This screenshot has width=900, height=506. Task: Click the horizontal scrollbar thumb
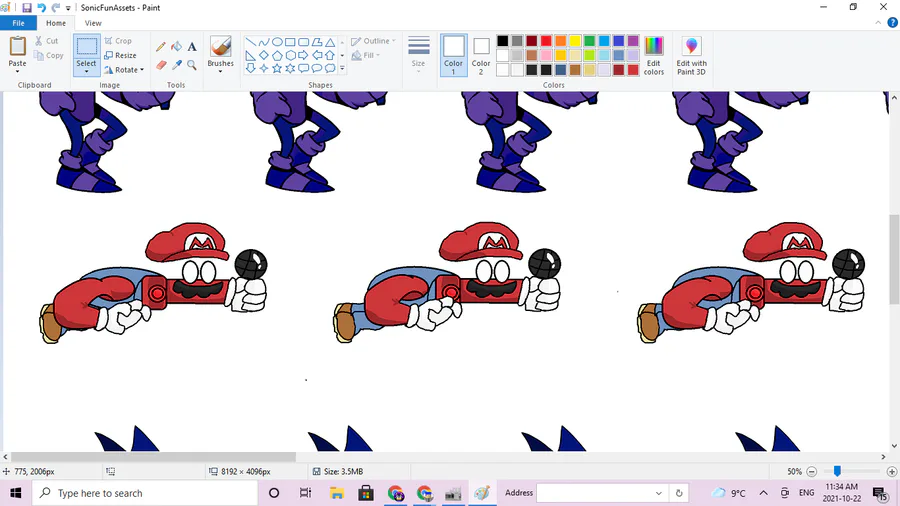[153, 457]
